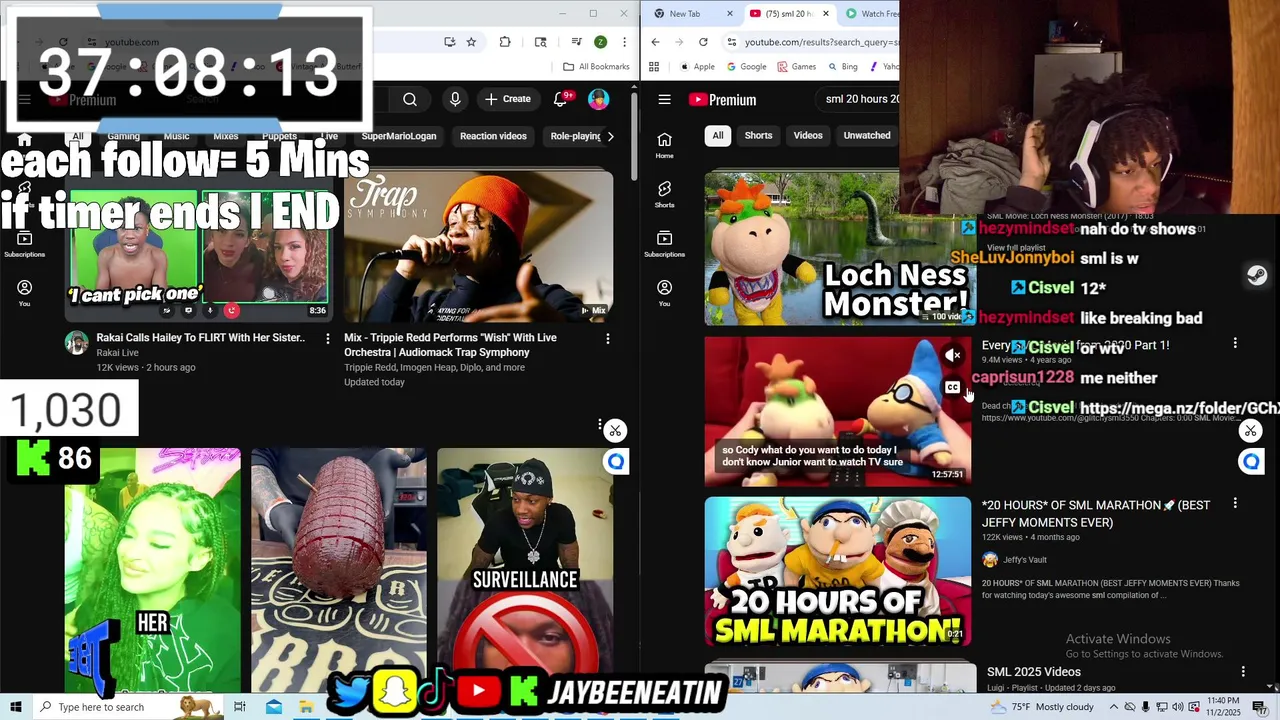Open Jeffy's Vault channel link
Screen dimensions: 1280x720
click(1025, 560)
